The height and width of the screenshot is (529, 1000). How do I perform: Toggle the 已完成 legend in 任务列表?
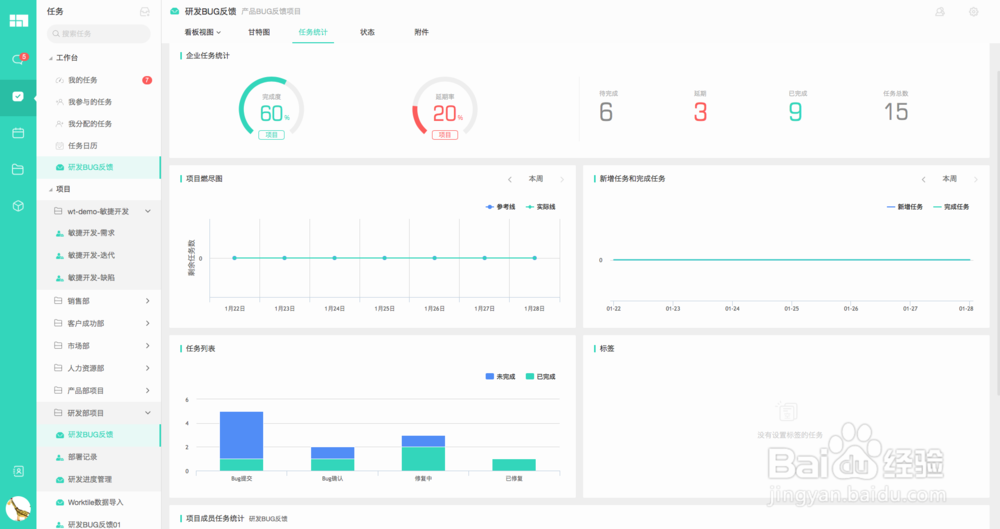point(541,376)
